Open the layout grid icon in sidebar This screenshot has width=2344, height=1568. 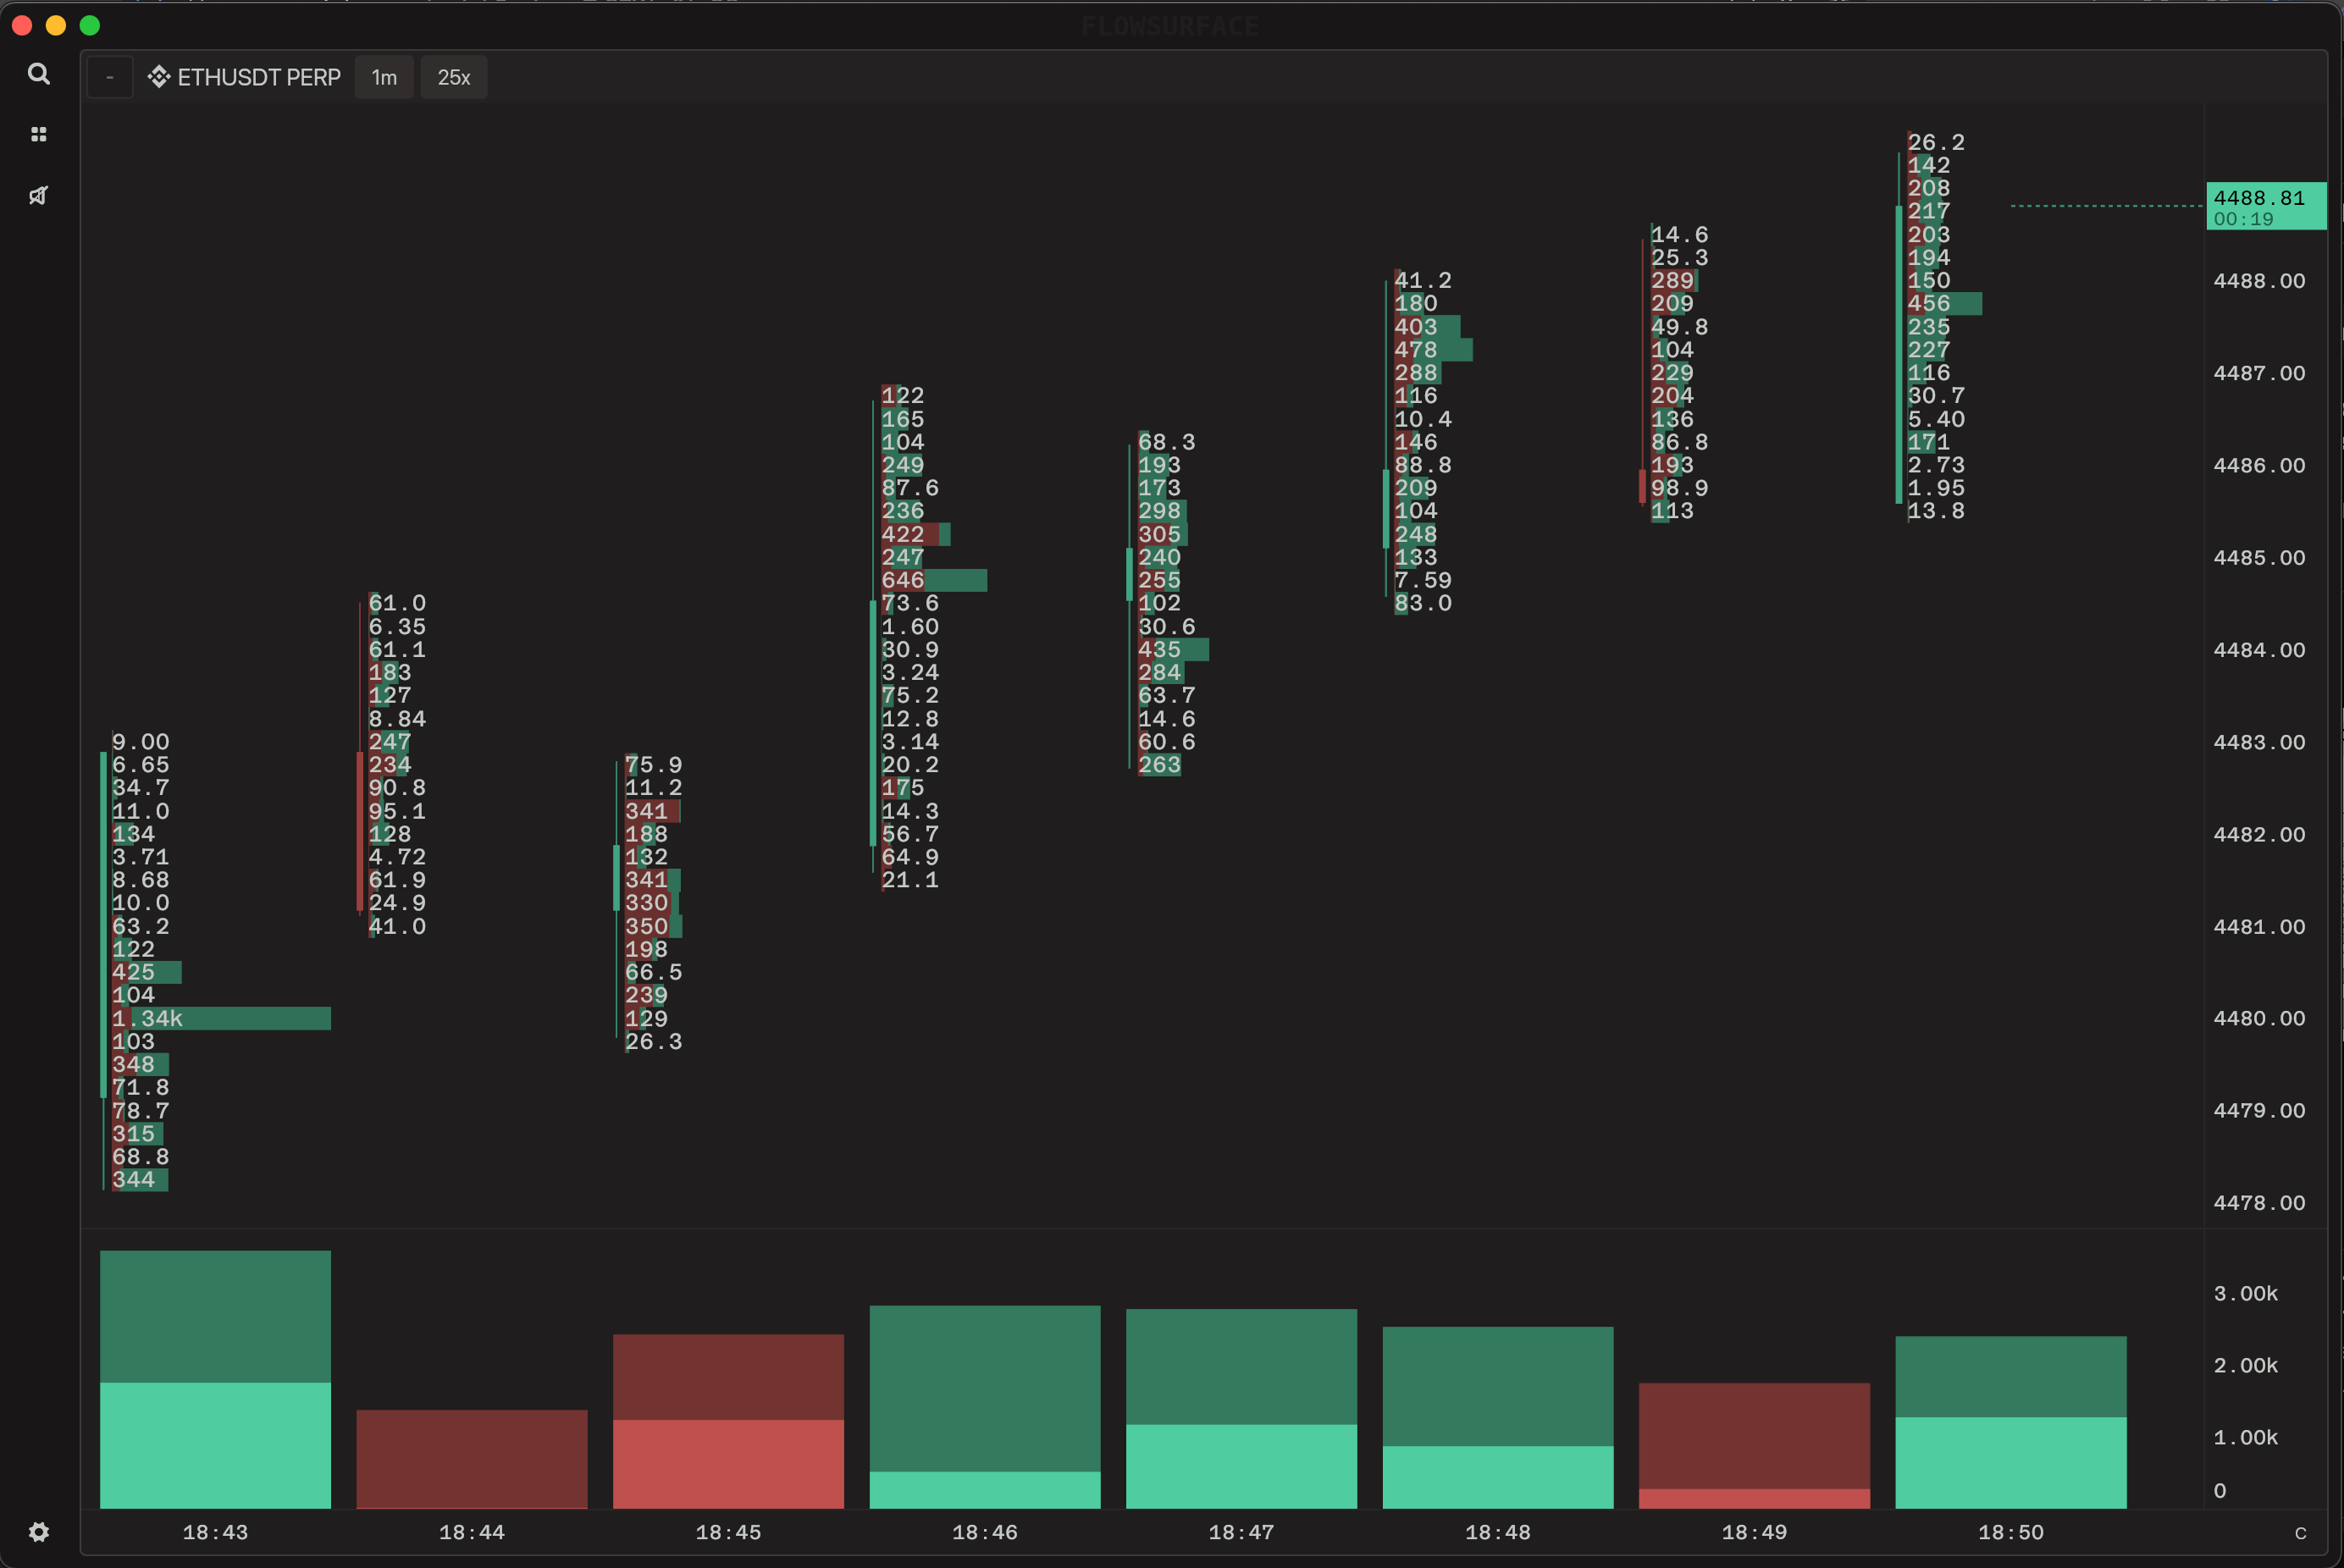(39, 134)
